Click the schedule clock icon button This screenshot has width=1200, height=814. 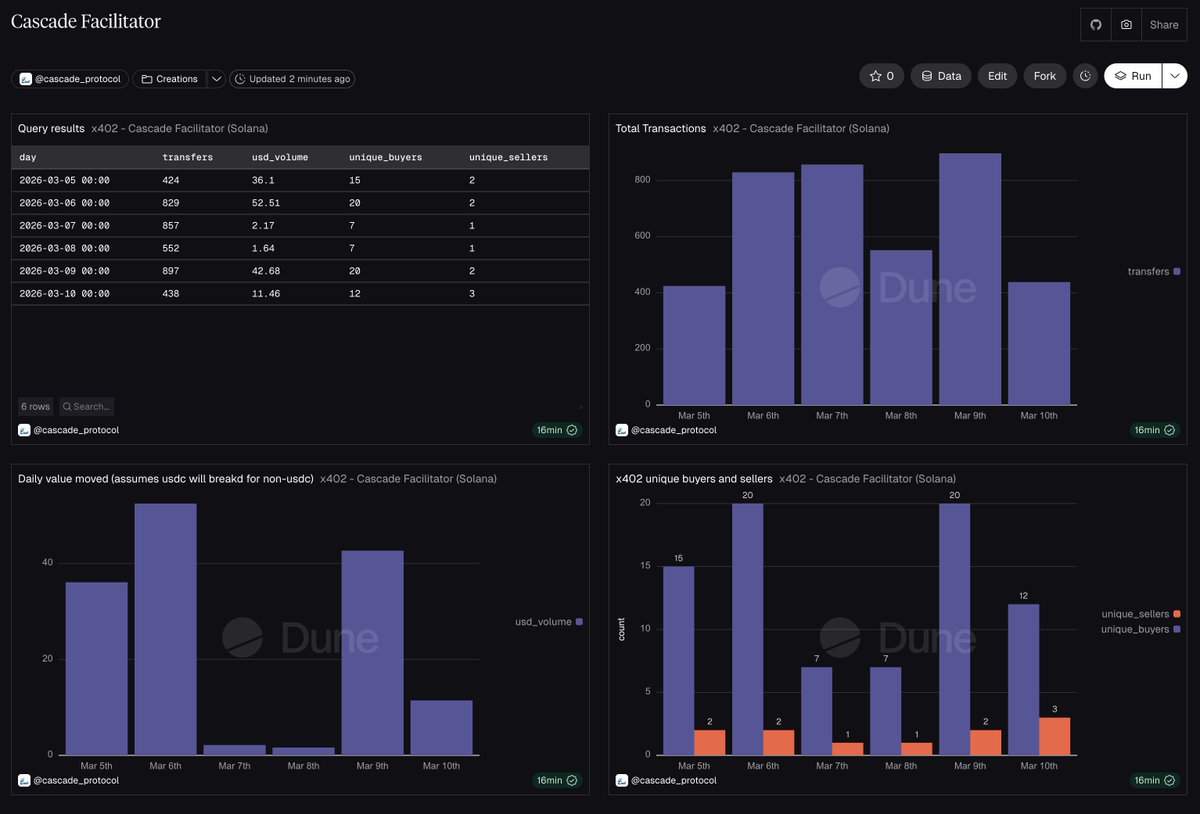tap(1085, 76)
